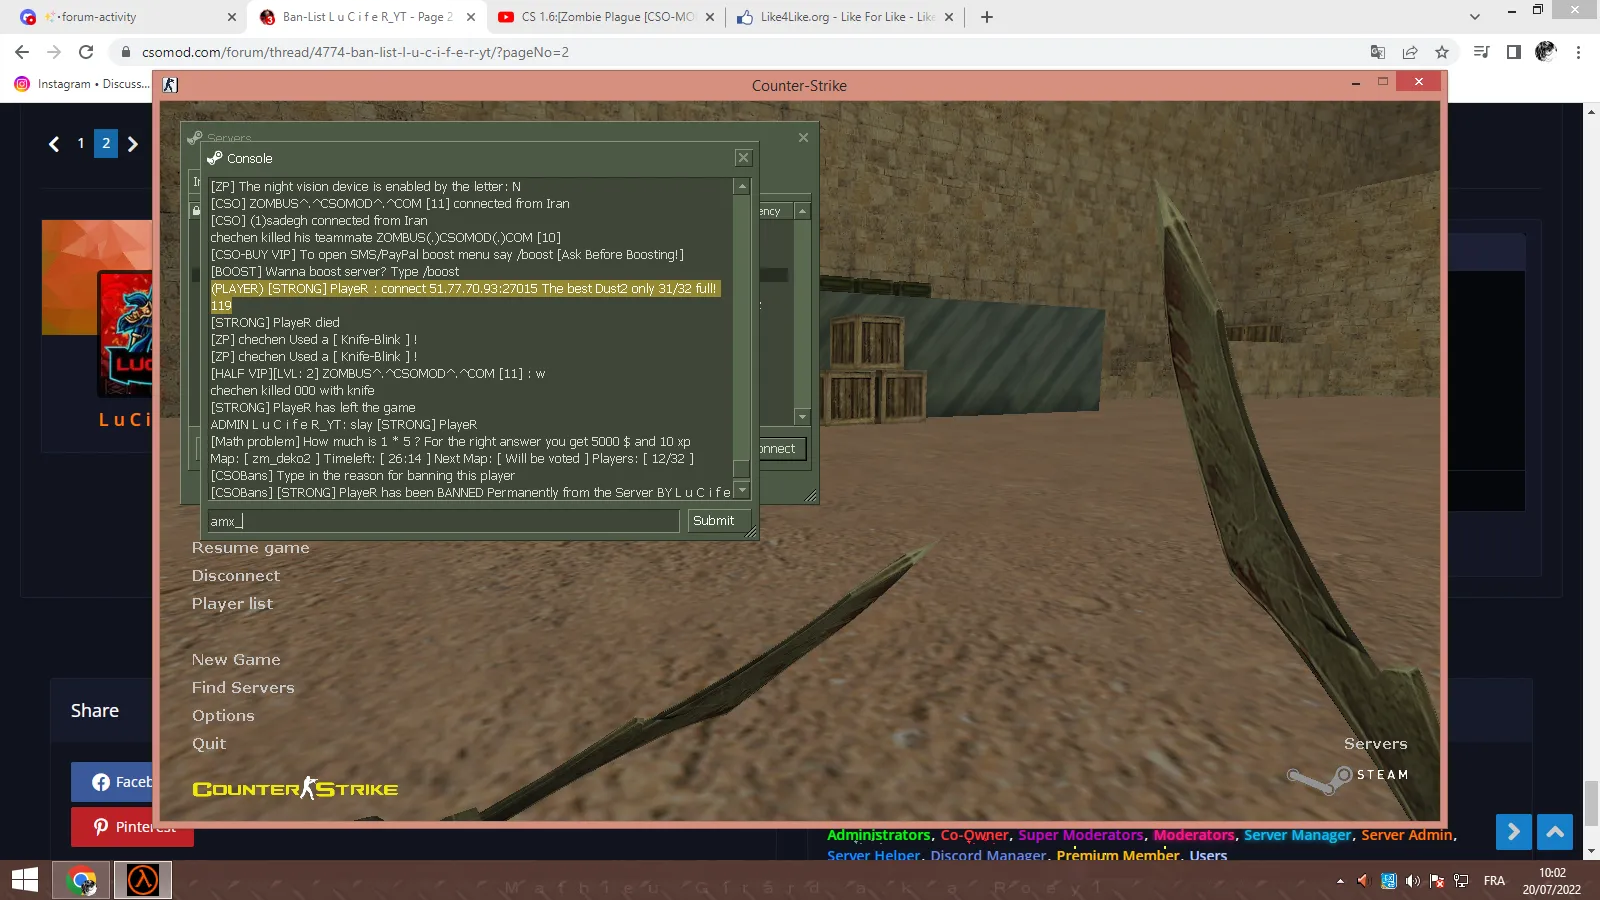
Task: Click the Chrome forward arrow
Action: coord(54,52)
